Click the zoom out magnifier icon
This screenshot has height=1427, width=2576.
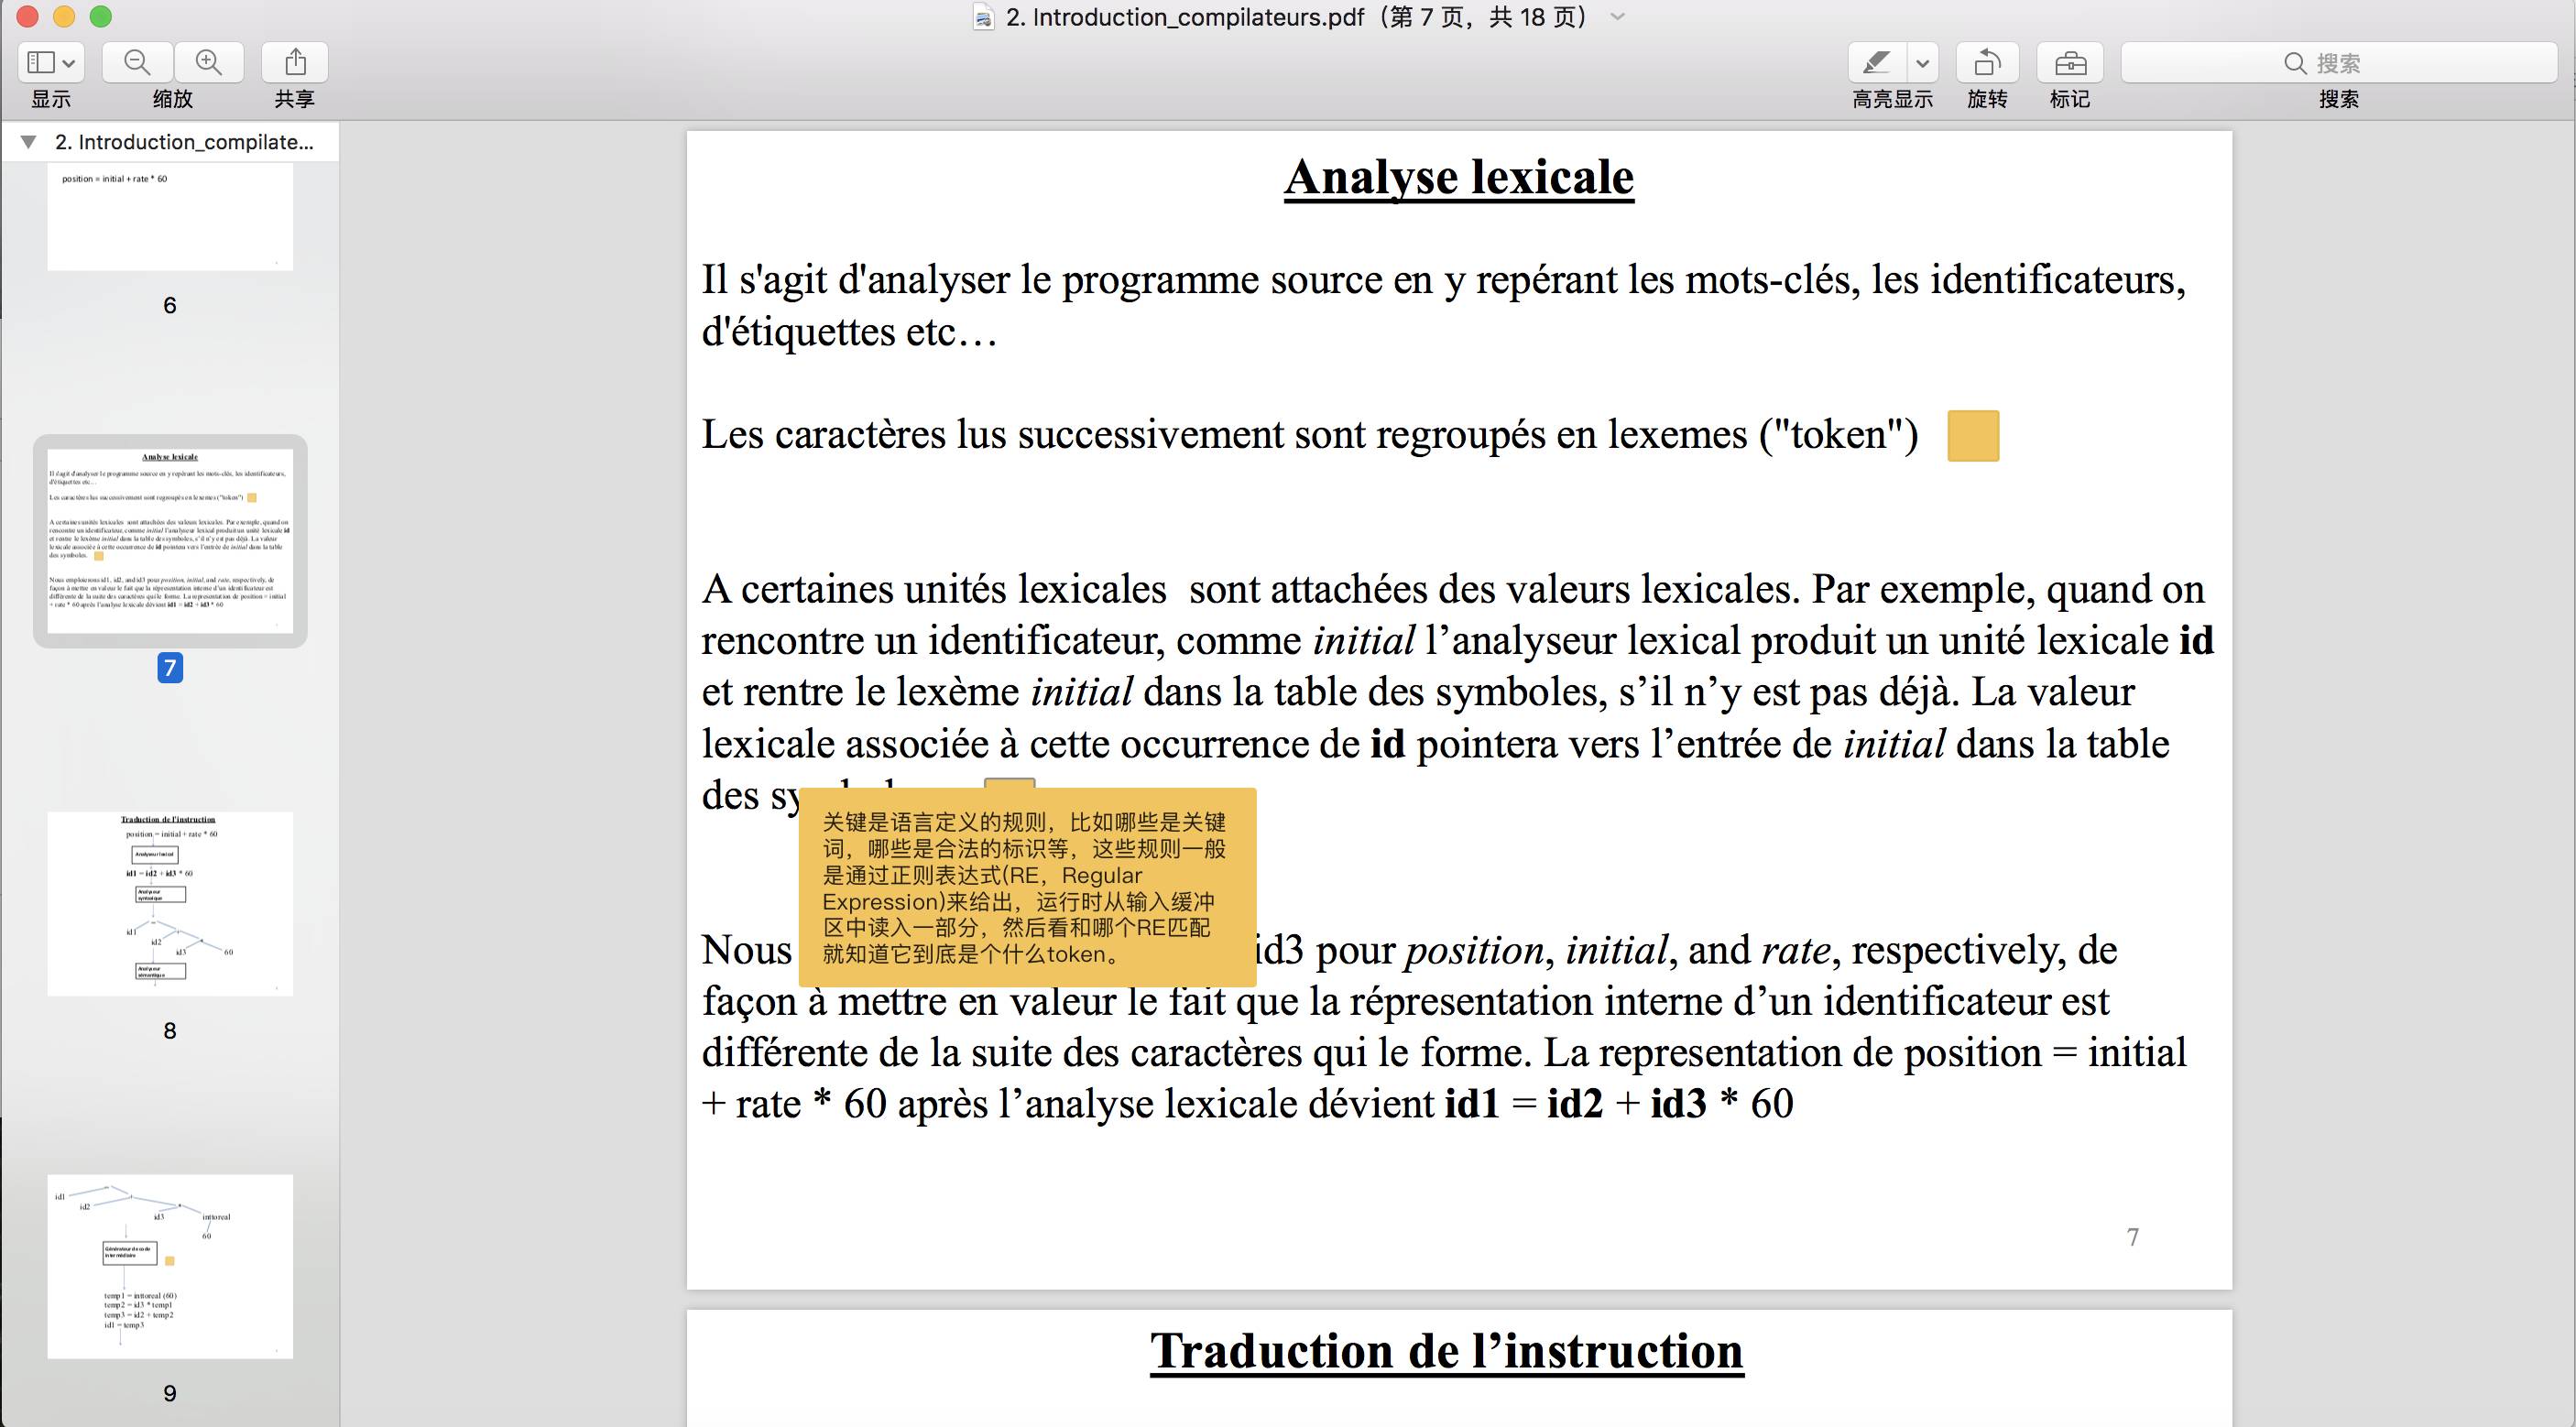click(x=137, y=63)
